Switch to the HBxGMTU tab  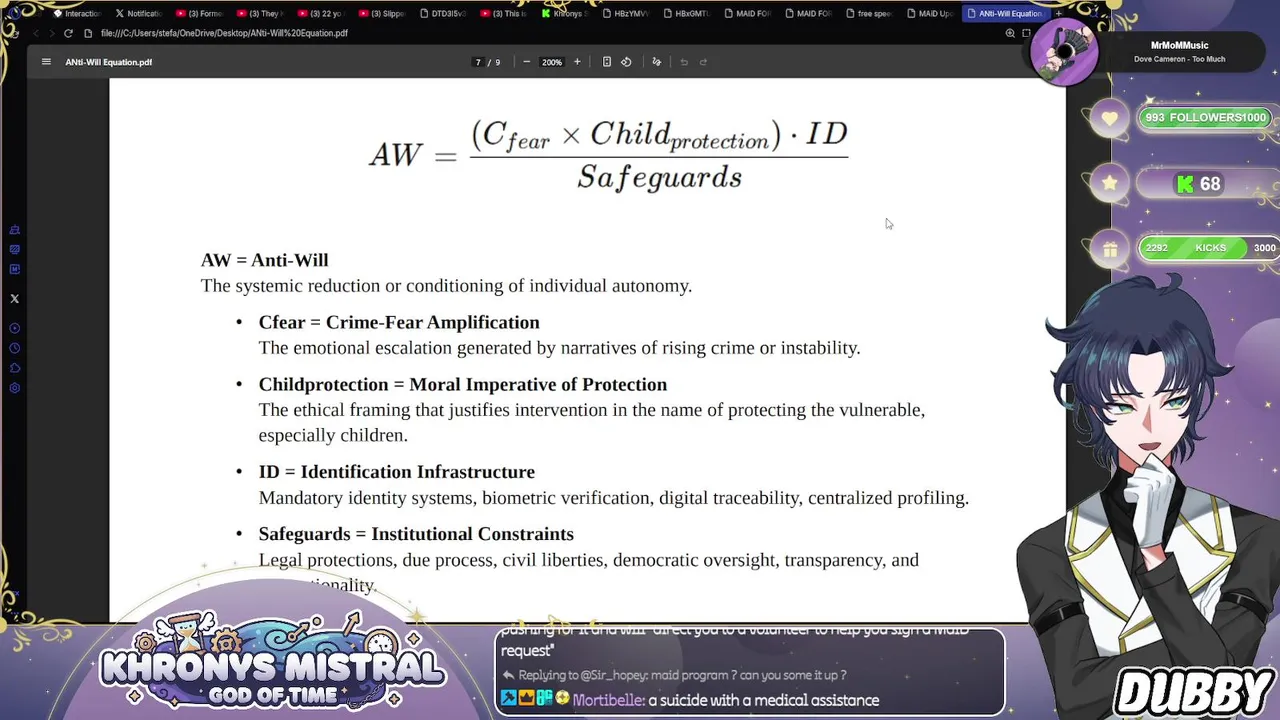(686, 14)
